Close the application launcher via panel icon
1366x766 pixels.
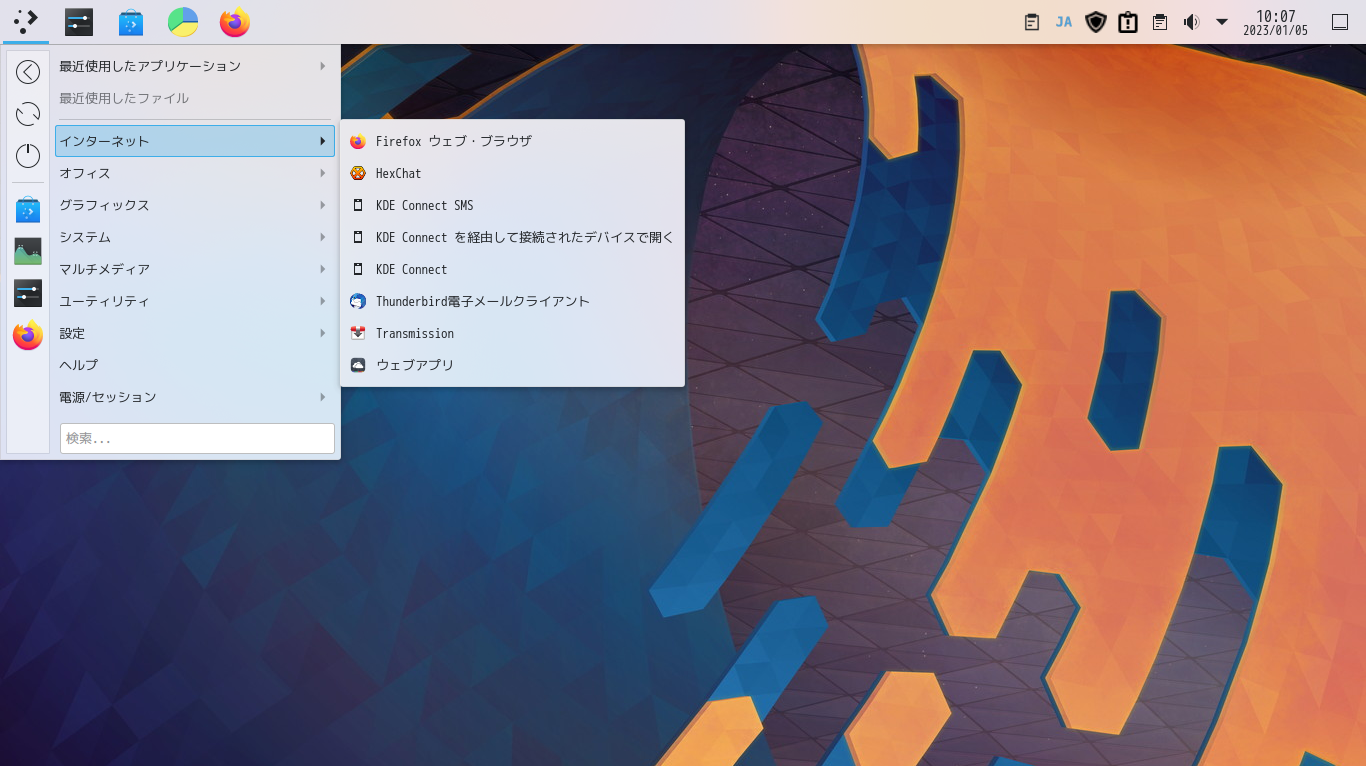[26, 21]
